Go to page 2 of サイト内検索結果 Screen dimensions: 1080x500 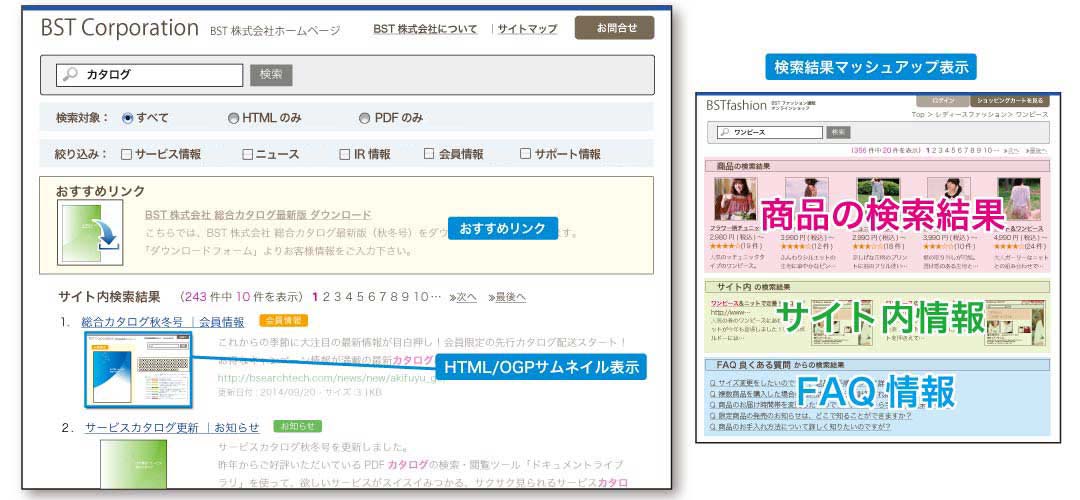coord(326,297)
